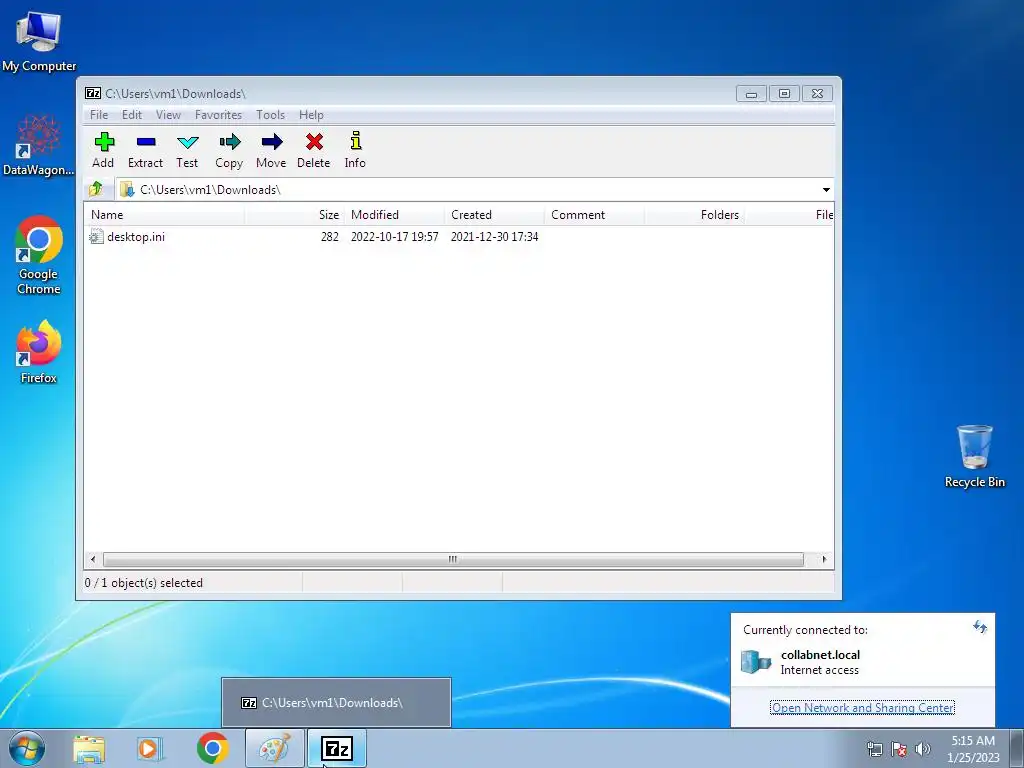Select the Recycle Bin icon
Image resolution: width=1024 pixels, height=768 pixels.
click(974, 456)
